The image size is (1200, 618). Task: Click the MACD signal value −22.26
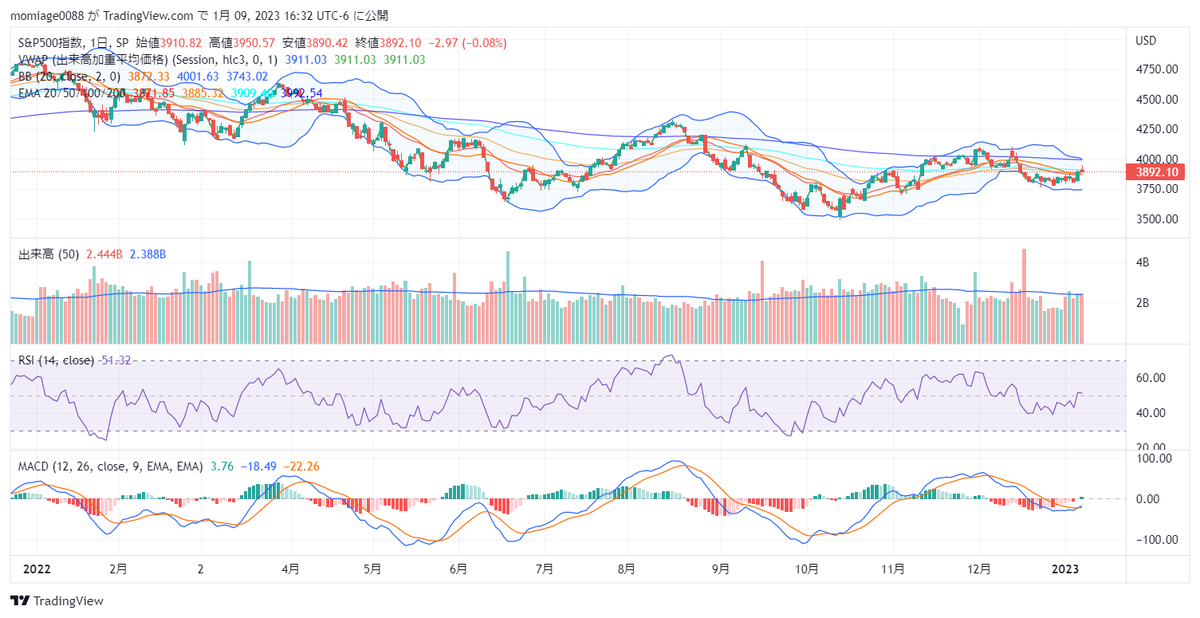[304, 466]
